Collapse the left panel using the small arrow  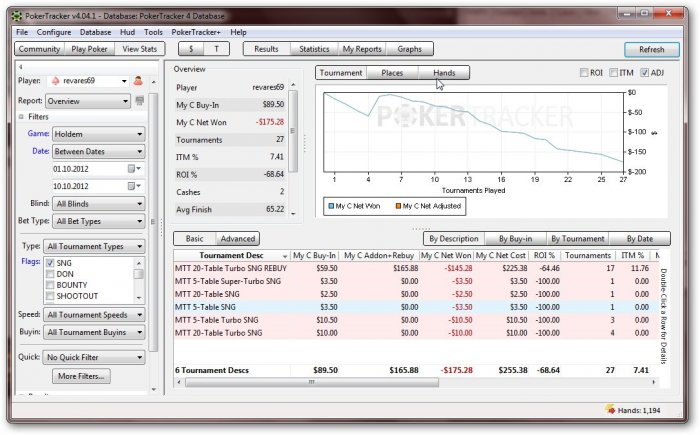click(21, 67)
